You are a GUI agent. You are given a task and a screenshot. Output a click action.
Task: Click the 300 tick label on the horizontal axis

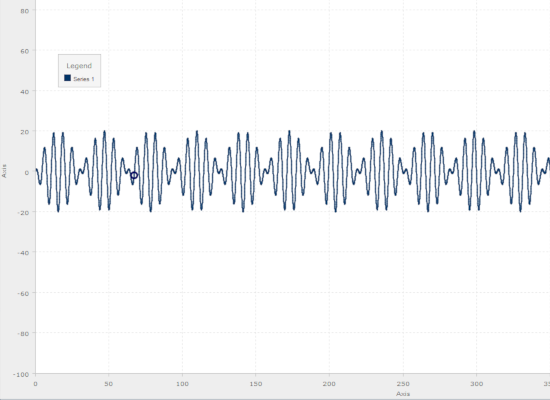pos(476,384)
